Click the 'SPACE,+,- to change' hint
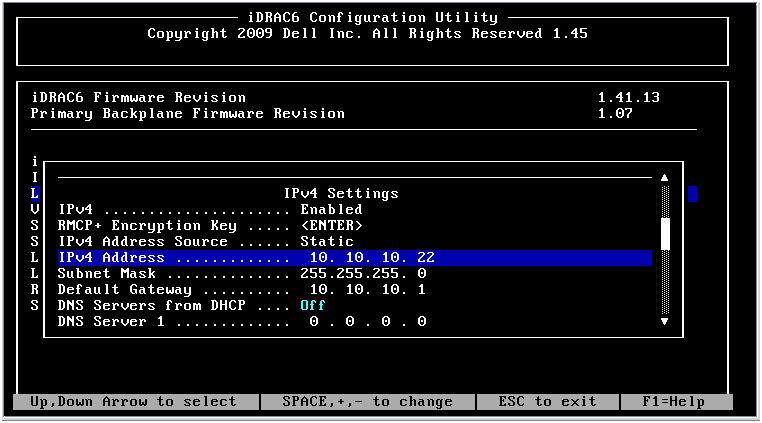Viewport: 762px width, 423px height. pos(367,402)
